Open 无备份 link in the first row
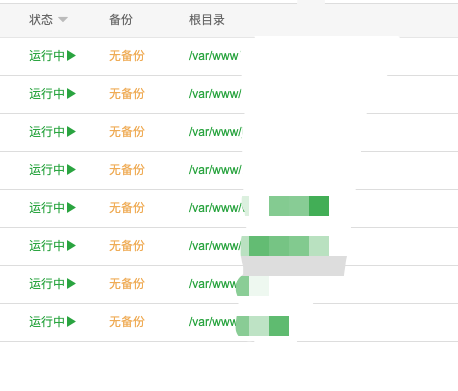 [127, 56]
